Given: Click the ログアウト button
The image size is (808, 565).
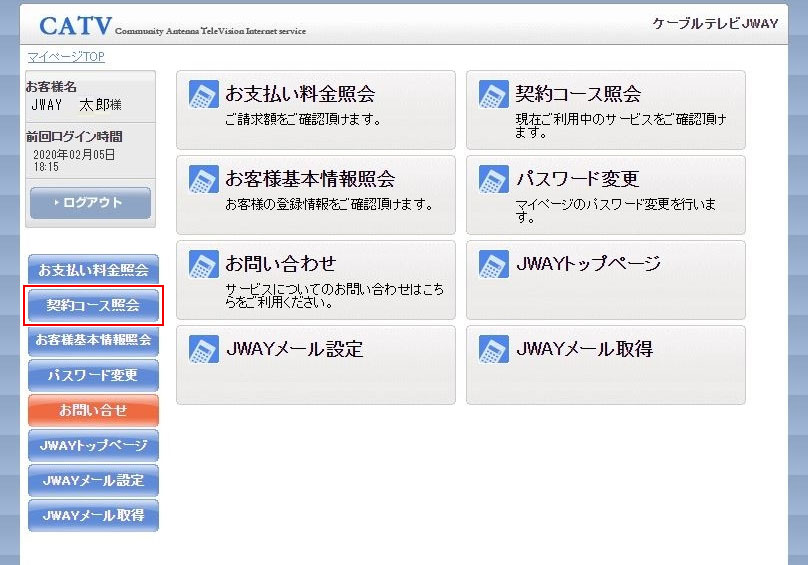Looking at the screenshot, I should click(x=91, y=203).
